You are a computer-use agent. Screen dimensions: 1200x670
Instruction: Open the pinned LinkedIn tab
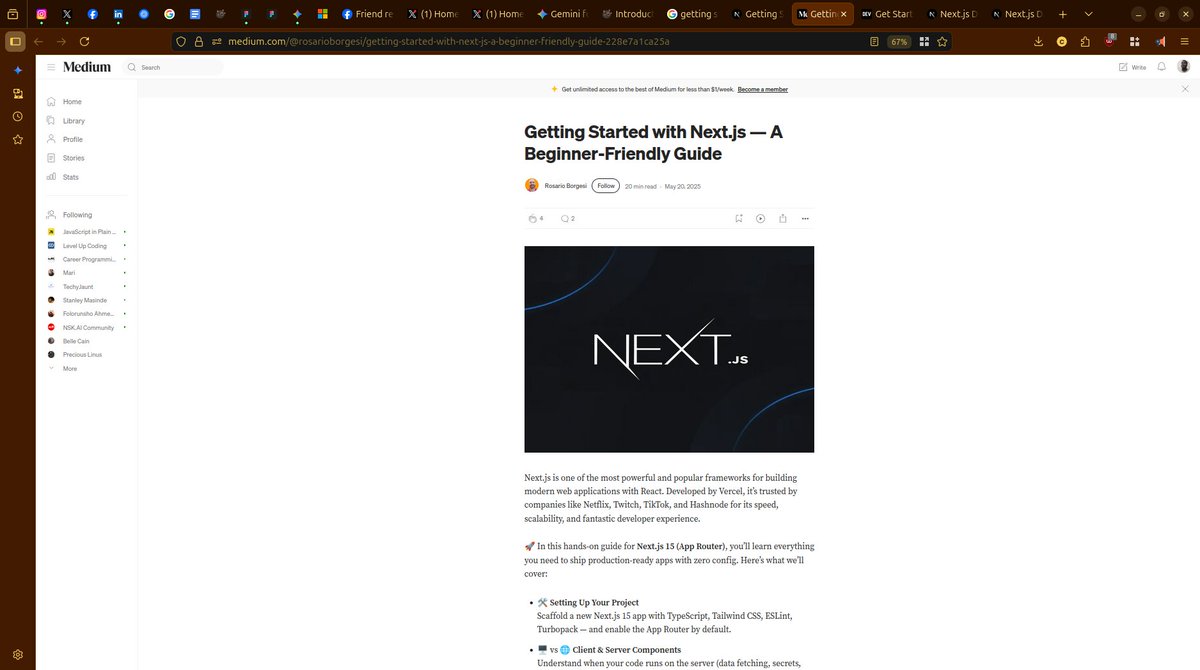(118, 14)
